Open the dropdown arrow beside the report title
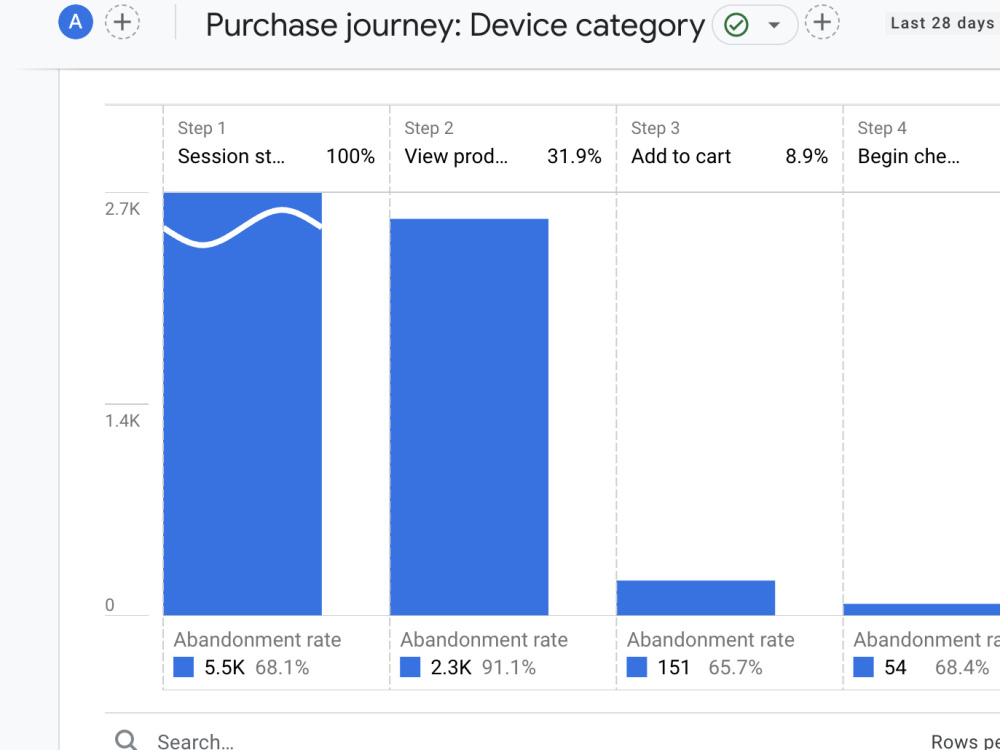This screenshot has width=1000, height=750. [774, 25]
